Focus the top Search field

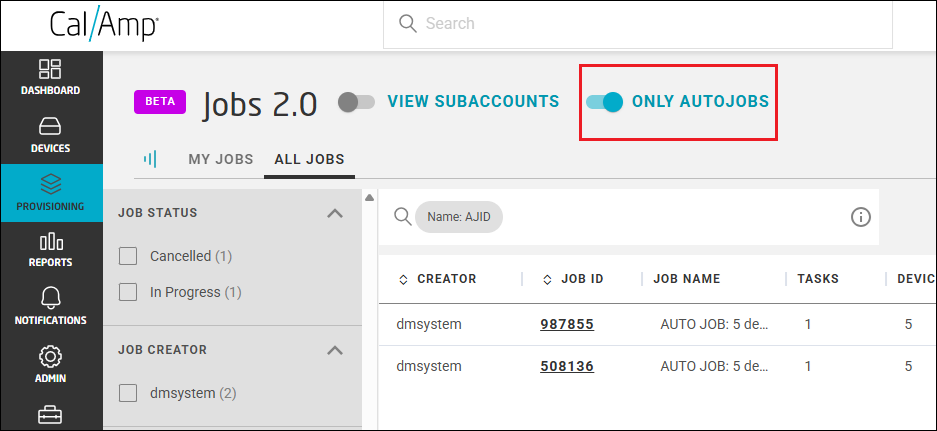pyautogui.click(x=638, y=24)
